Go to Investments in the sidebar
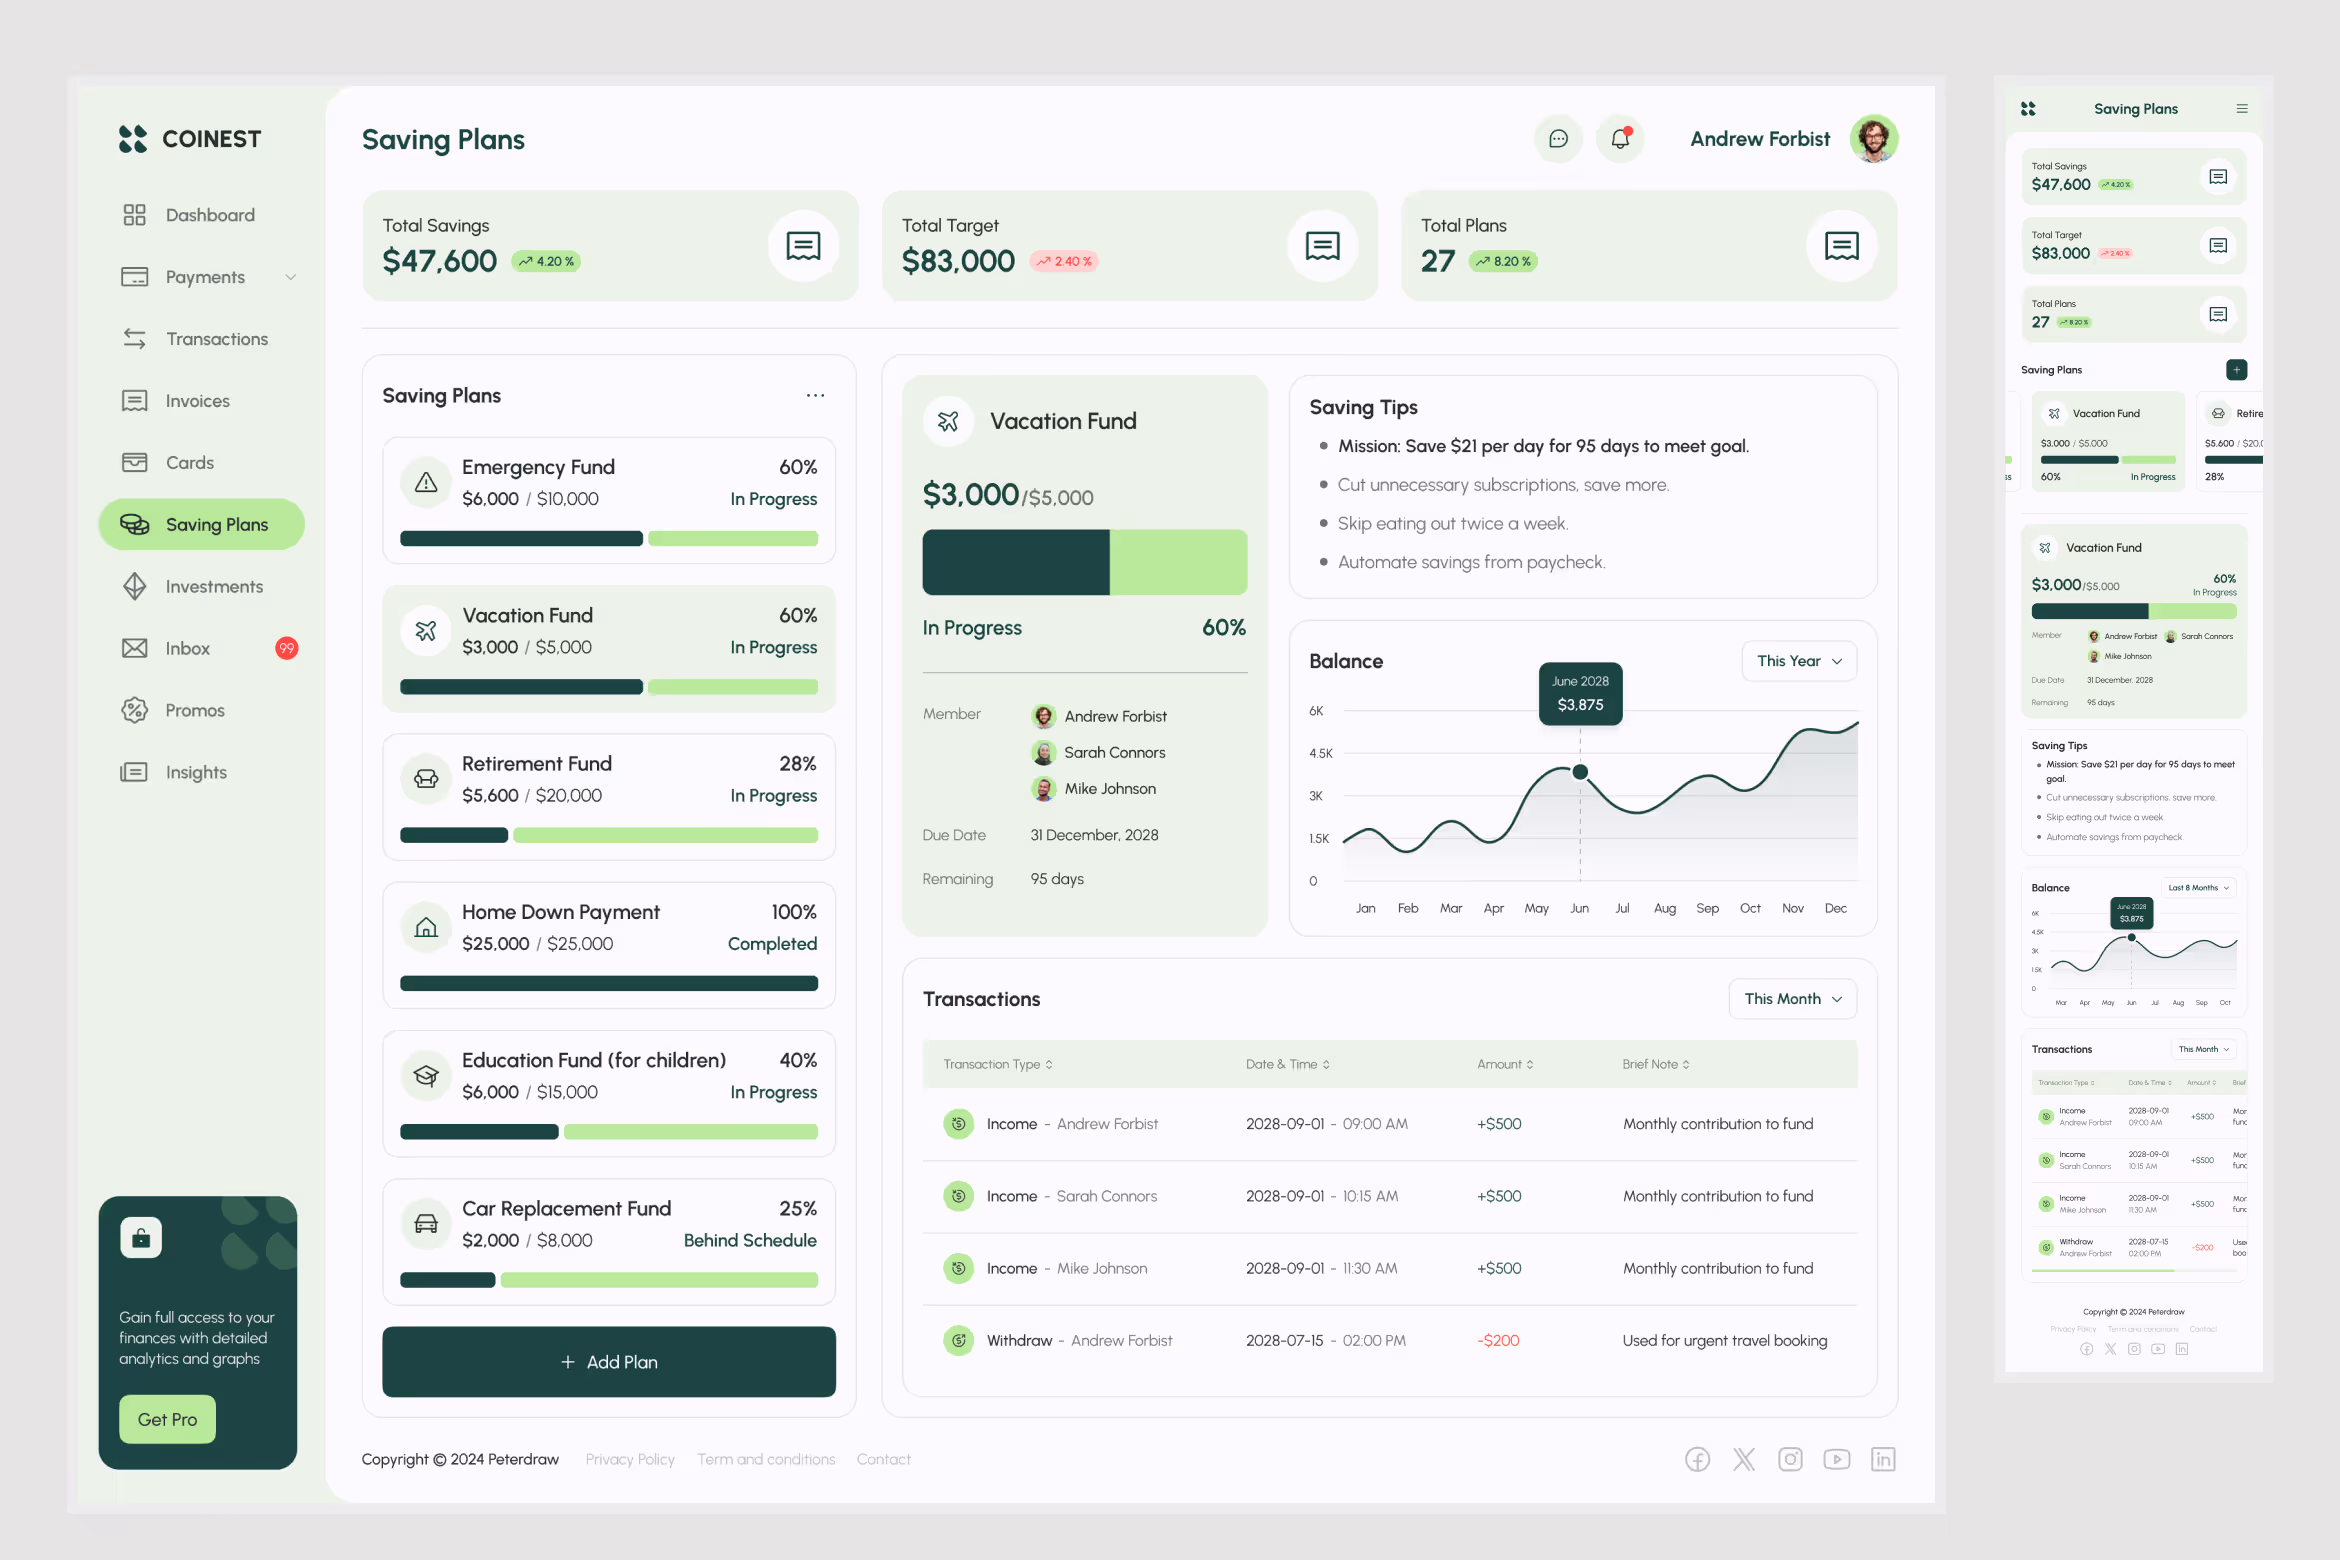2340x1560 pixels. coord(214,587)
